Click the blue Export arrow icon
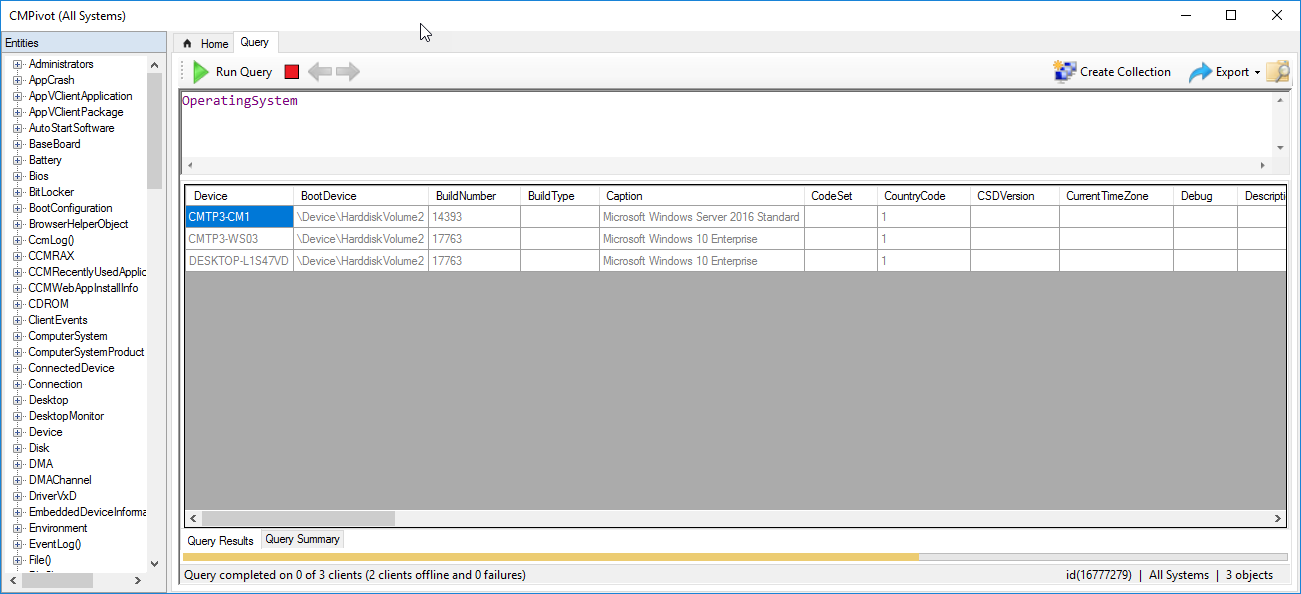The image size is (1301, 594). [1200, 72]
